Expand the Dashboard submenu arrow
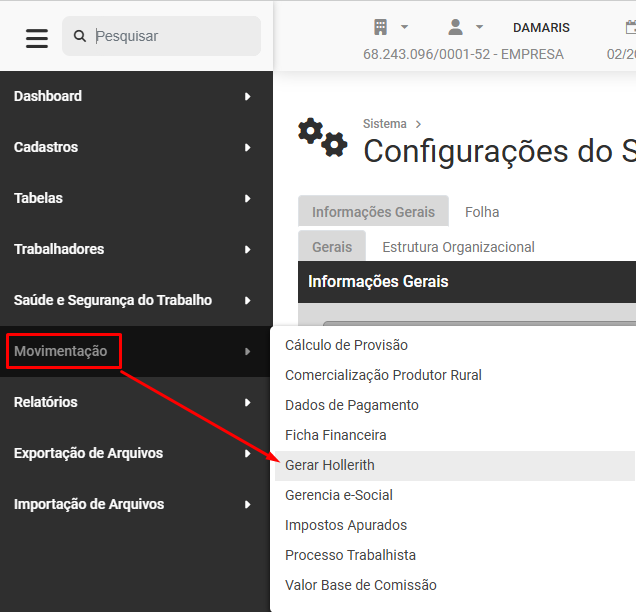 pos(247,97)
